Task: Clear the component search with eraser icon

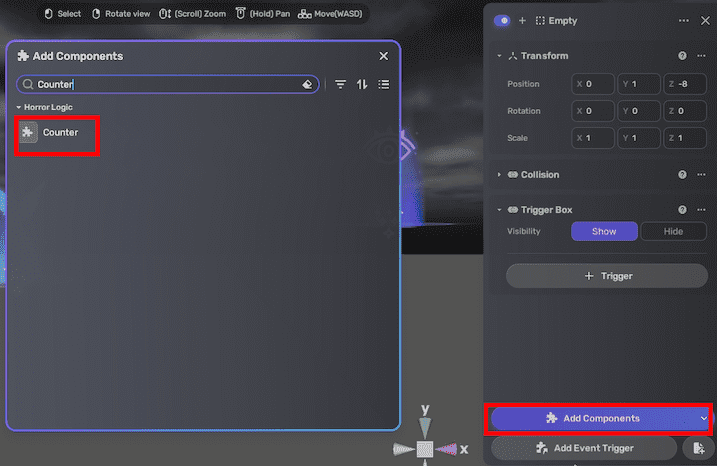Action: coord(307,85)
